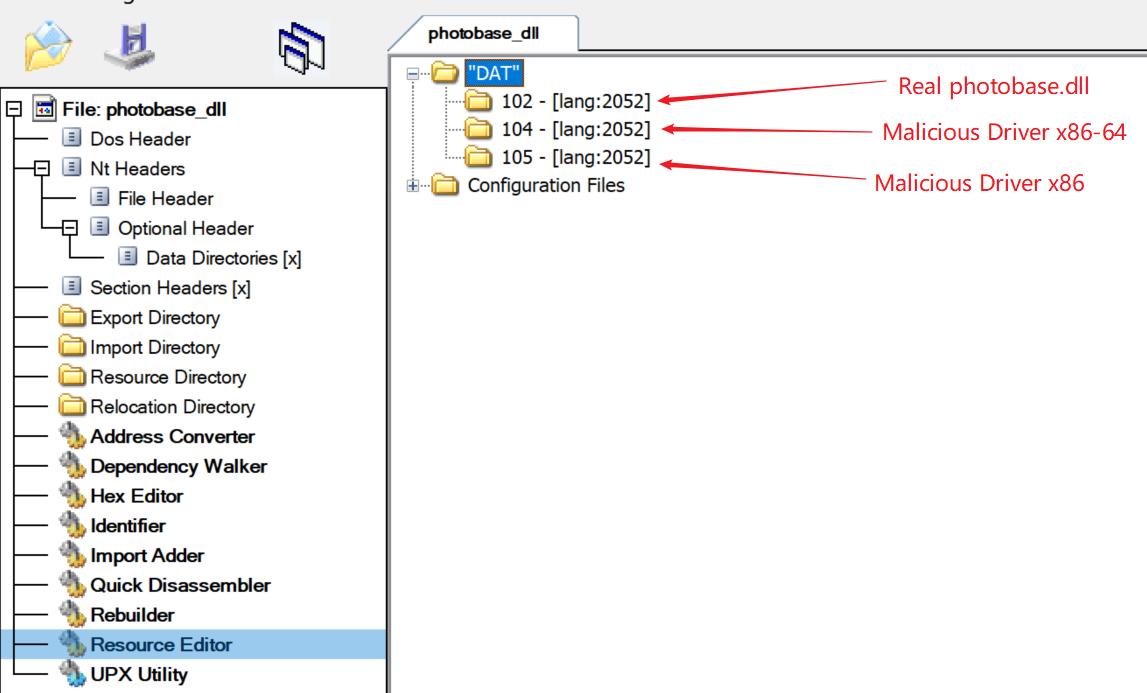Click the Data Directories document icon
This screenshot has width=1147, height=693.
coord(127,257)
